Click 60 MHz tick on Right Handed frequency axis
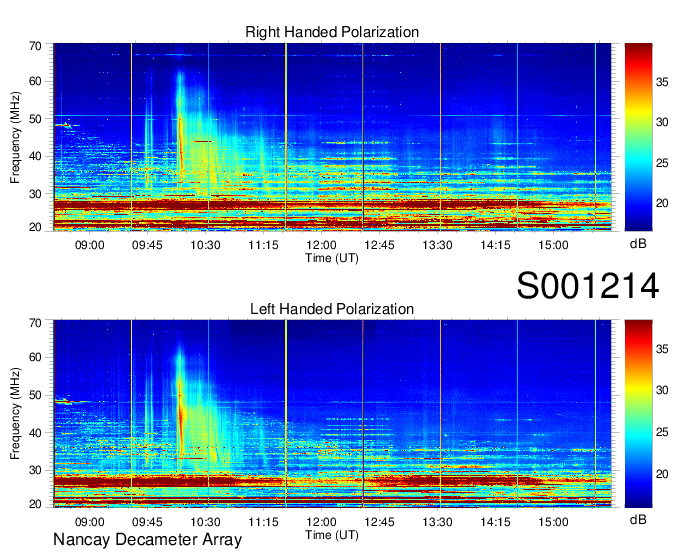This screenshot has width=680, height=552. pyautogui.click(x=35, y=82)
